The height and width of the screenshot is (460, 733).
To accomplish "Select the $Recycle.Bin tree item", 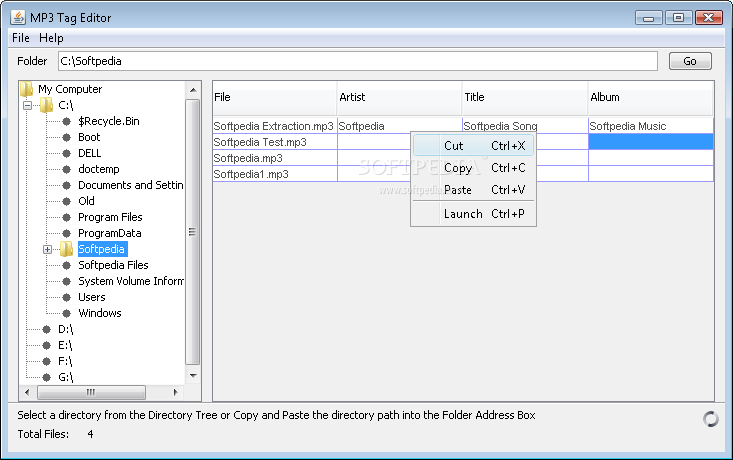I will click(108, 122).
